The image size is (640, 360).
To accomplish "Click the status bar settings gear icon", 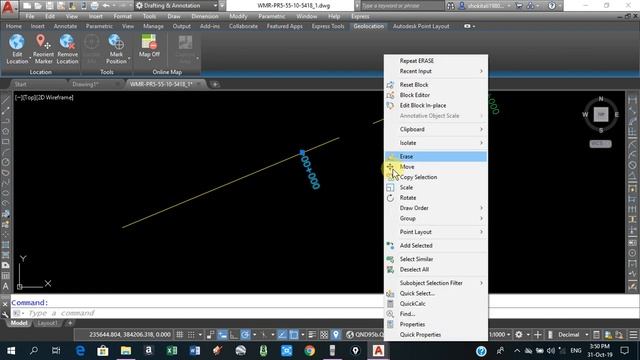I will pos(519,335).
